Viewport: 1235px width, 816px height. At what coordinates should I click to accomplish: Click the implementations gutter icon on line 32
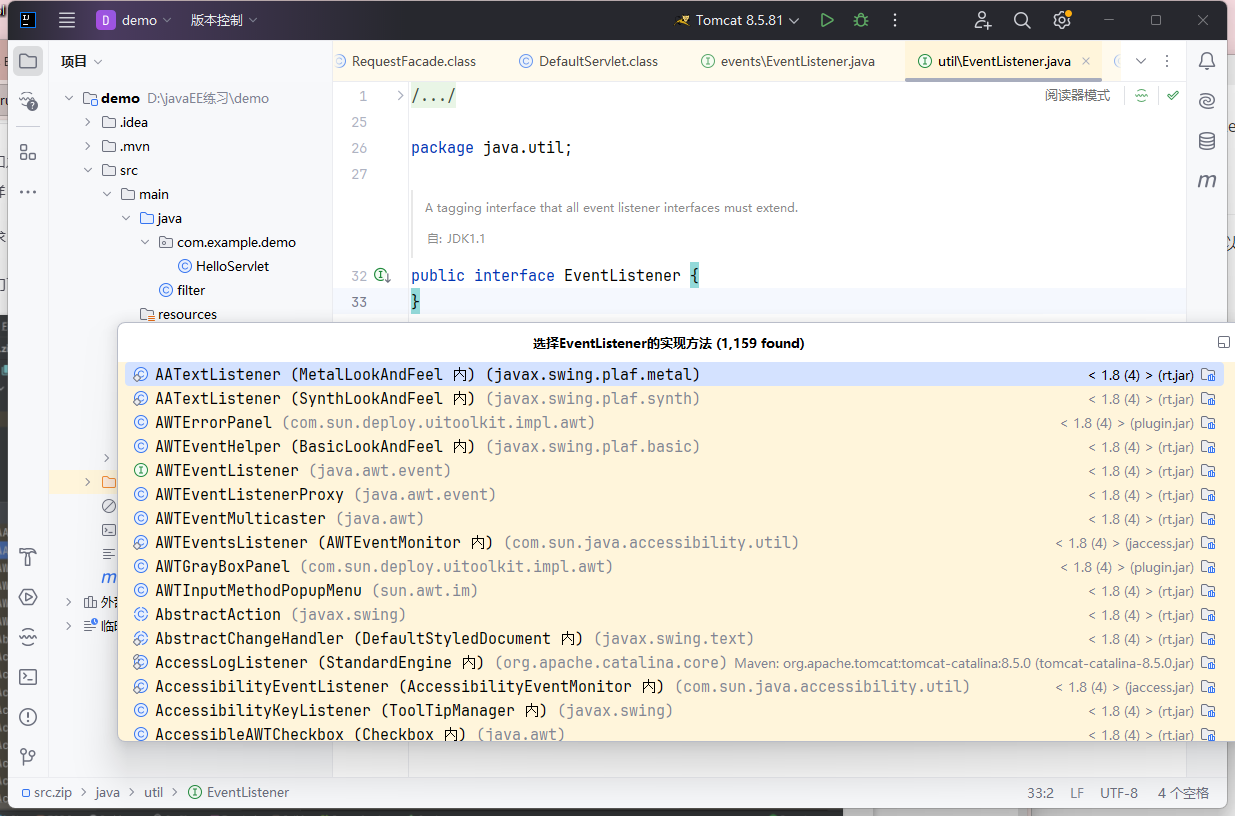coord(381,275)
